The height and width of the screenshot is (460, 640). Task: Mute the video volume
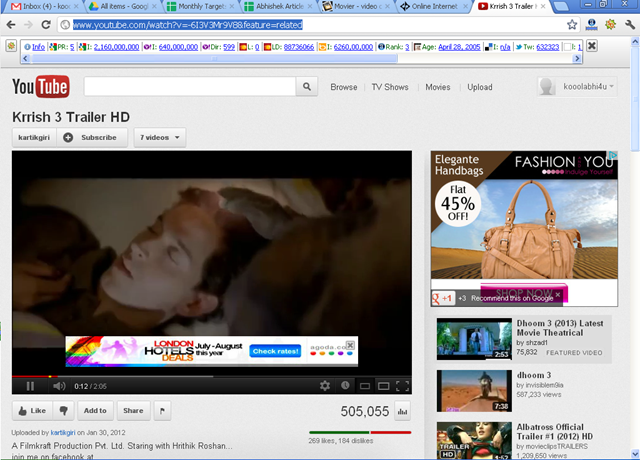click(x=59, y=386)
